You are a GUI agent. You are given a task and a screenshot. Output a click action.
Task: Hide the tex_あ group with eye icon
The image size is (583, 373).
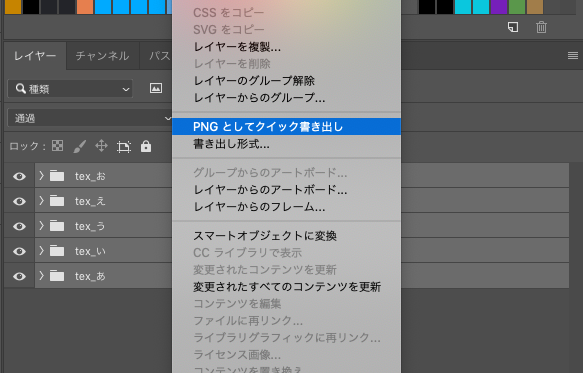click(x=19, y=276)
